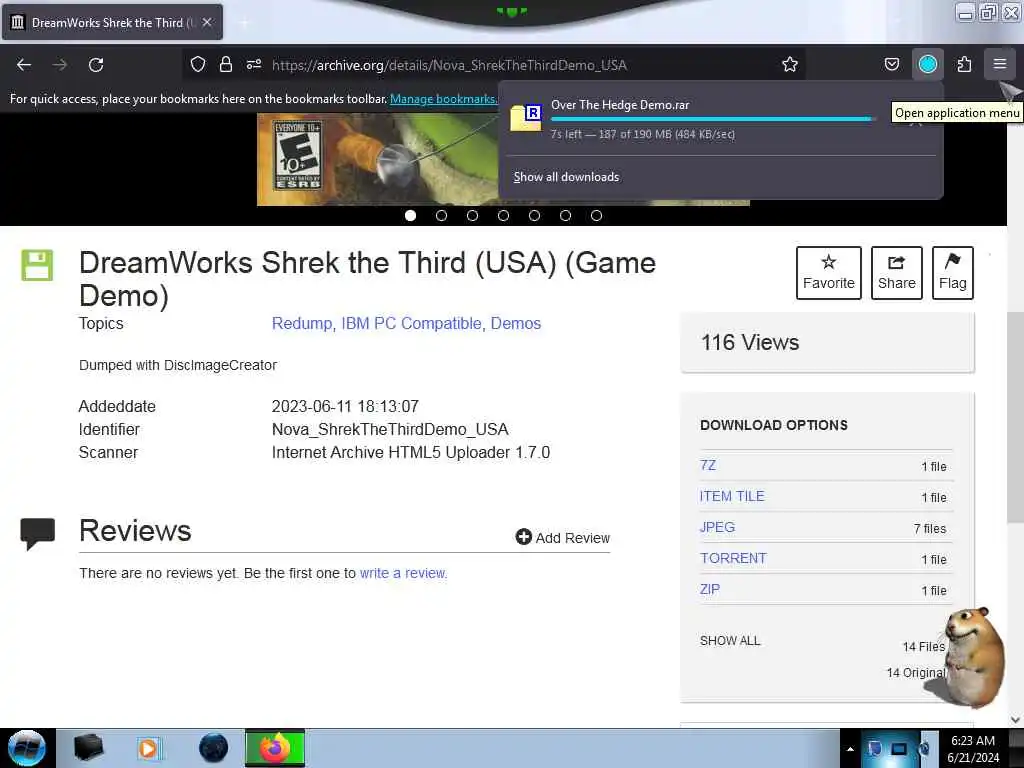
Task: Click the 116 Views counter
Action: (x=750, y=342)
